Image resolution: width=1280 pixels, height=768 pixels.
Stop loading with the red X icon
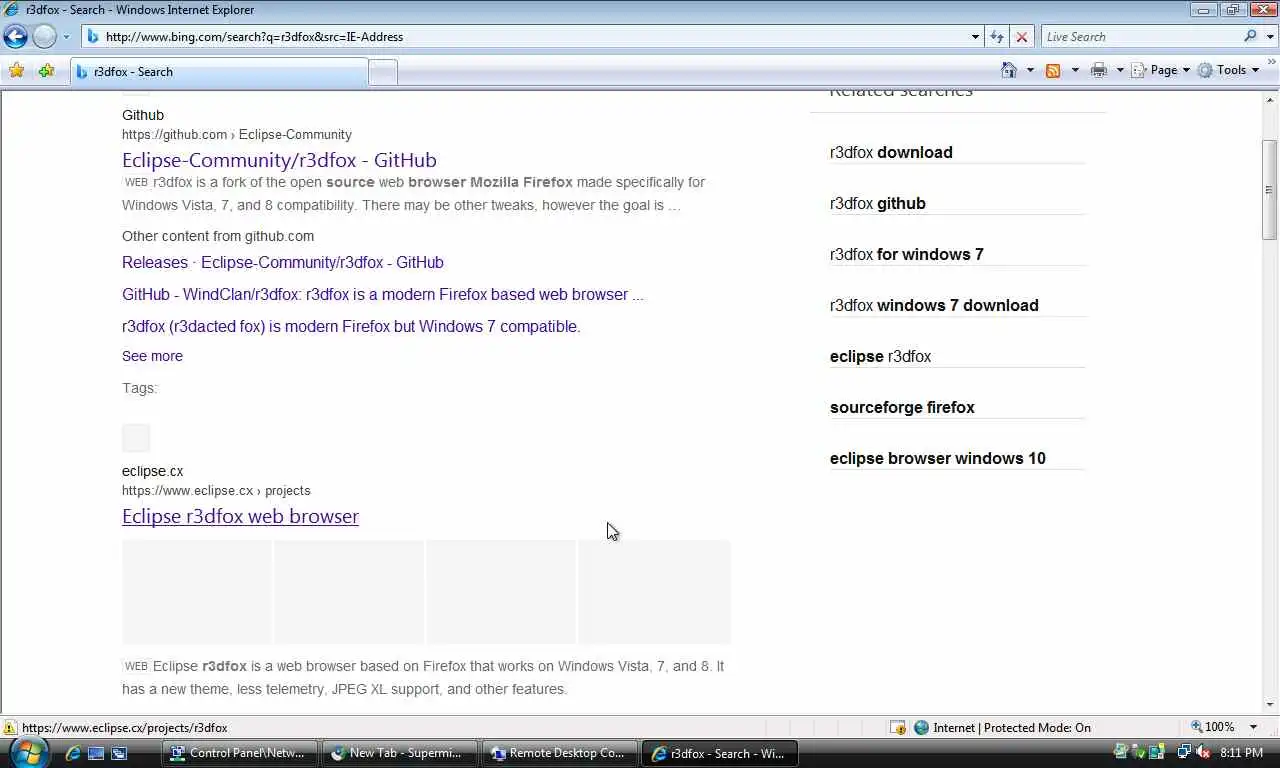coord(1021,37)
